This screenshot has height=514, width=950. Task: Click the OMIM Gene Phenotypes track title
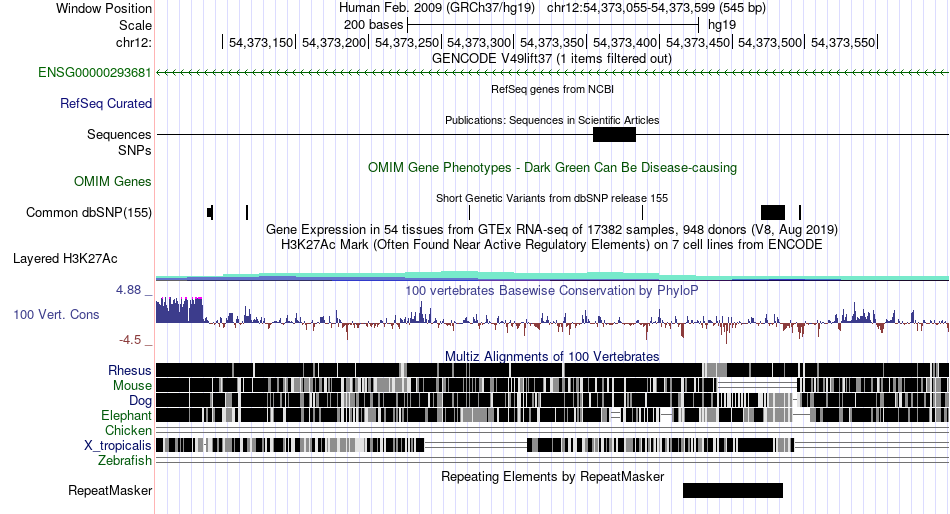coord(552,167)
